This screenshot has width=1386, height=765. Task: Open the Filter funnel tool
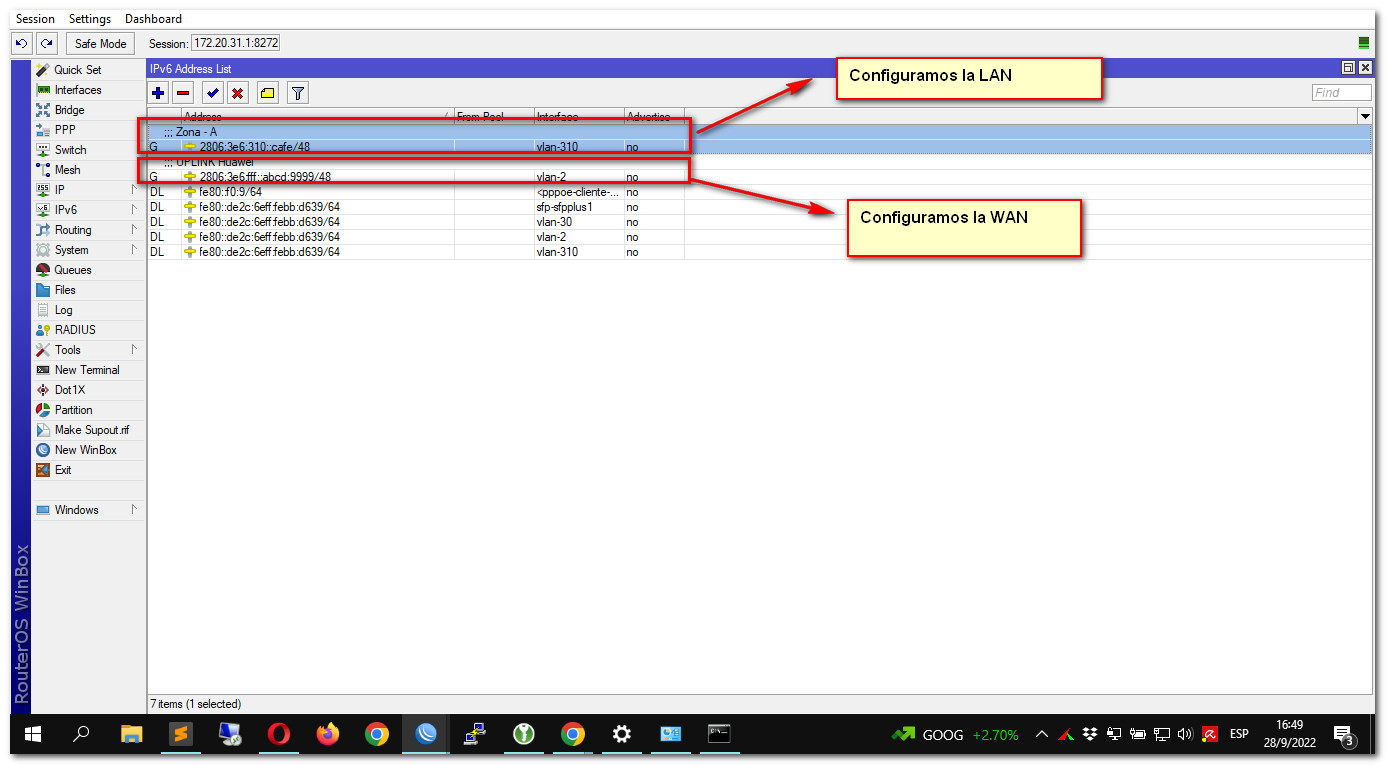tap(297, 93)
